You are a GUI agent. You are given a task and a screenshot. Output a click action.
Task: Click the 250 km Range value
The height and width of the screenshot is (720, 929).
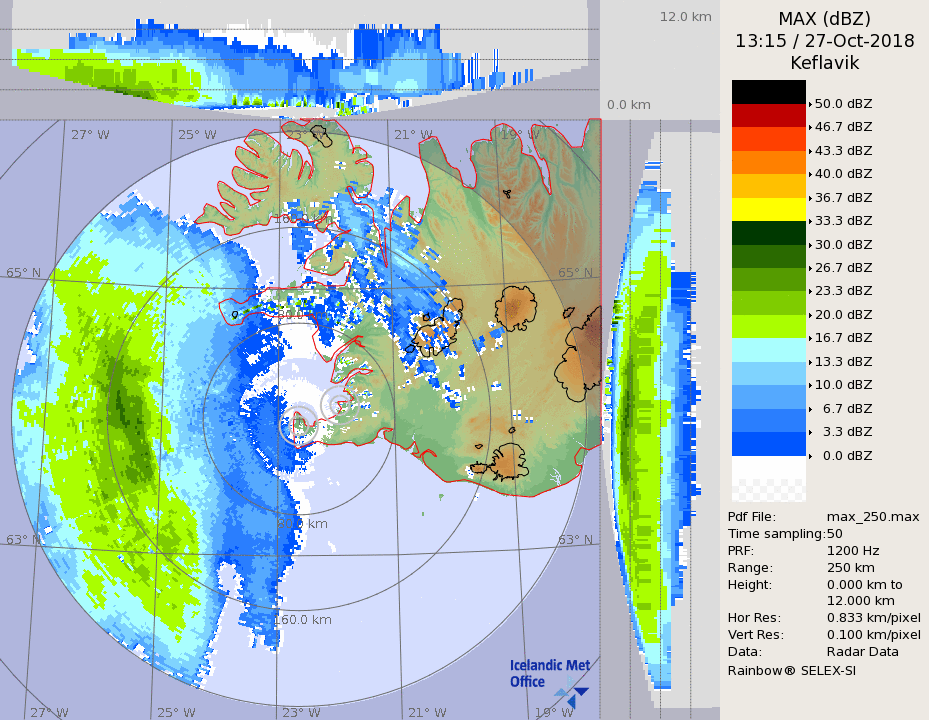(850, 567)
